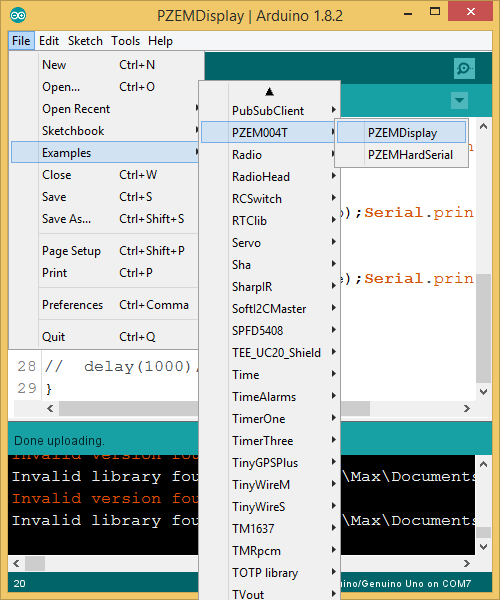Click console vertical scrollbar down arrow
The width and height of the screenshot is (500, 600).
[x=484, y=546]
